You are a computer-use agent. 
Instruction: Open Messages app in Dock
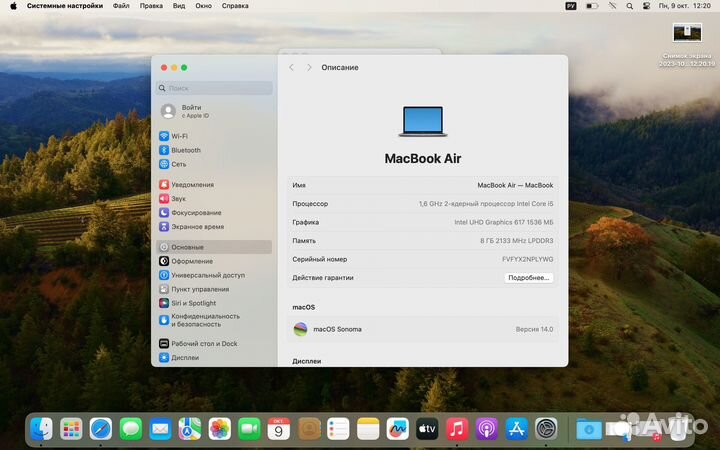131,429
